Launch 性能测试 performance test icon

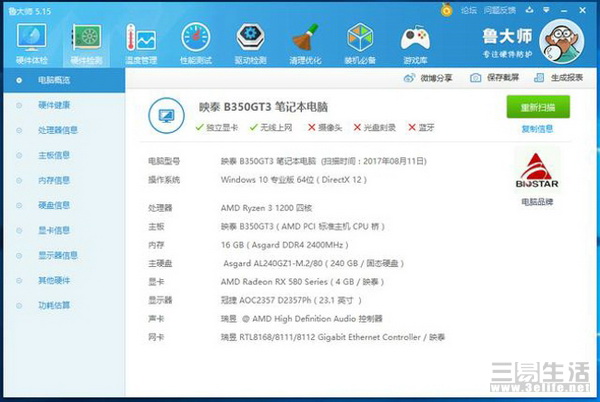(196, 43)
